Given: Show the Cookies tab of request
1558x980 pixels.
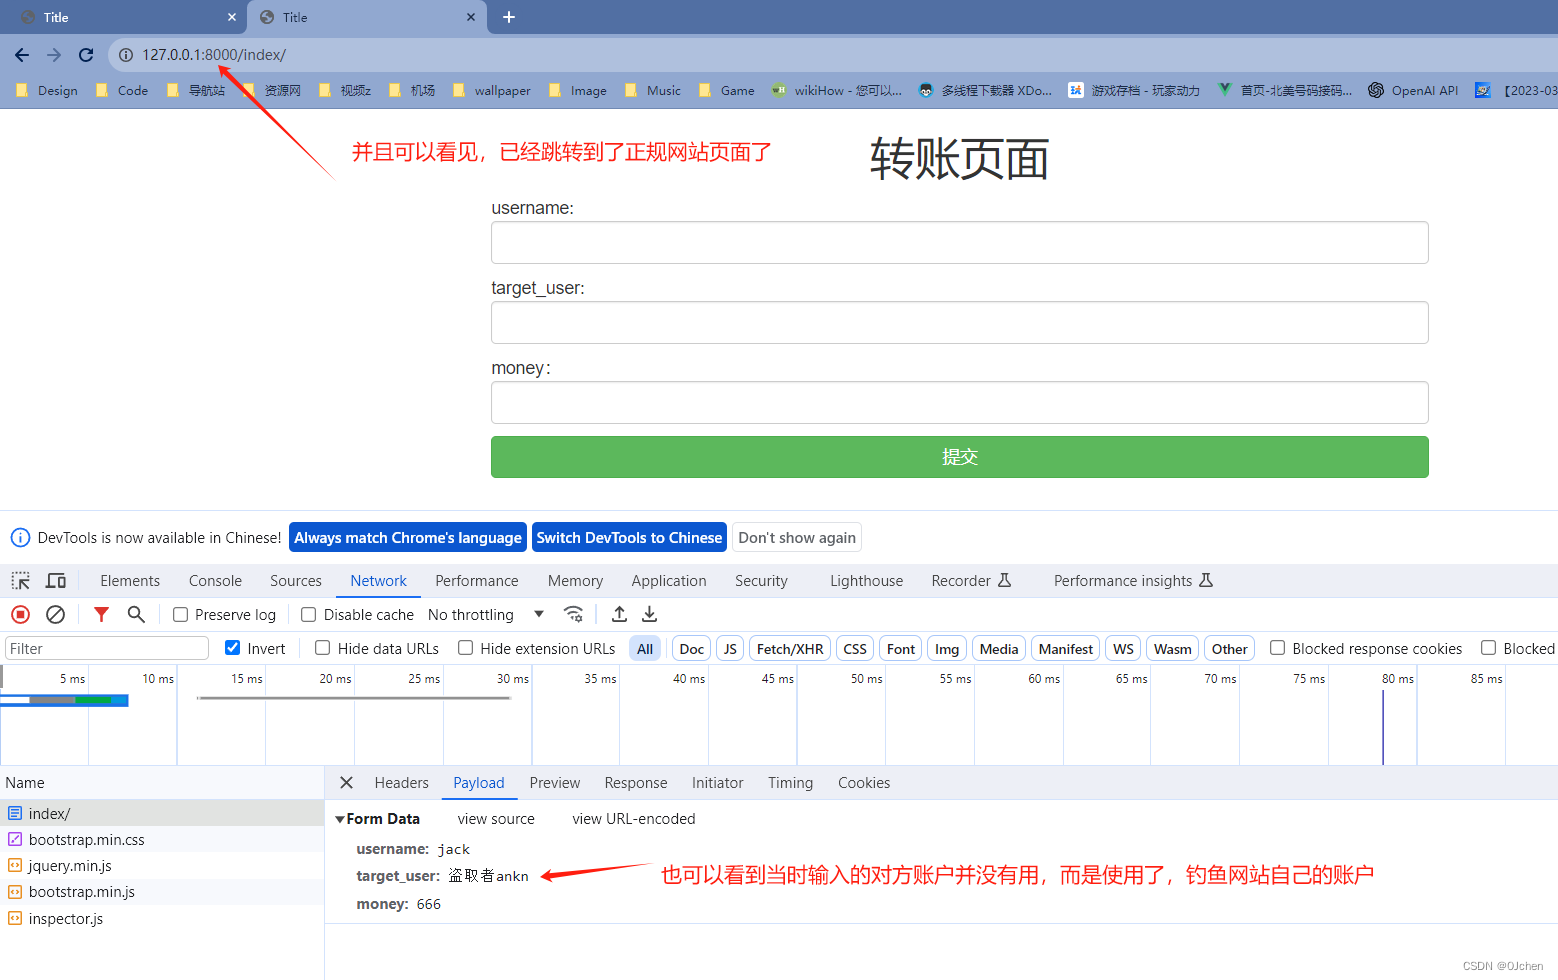Looking at the screenshot, I should (x=864, y=783).
